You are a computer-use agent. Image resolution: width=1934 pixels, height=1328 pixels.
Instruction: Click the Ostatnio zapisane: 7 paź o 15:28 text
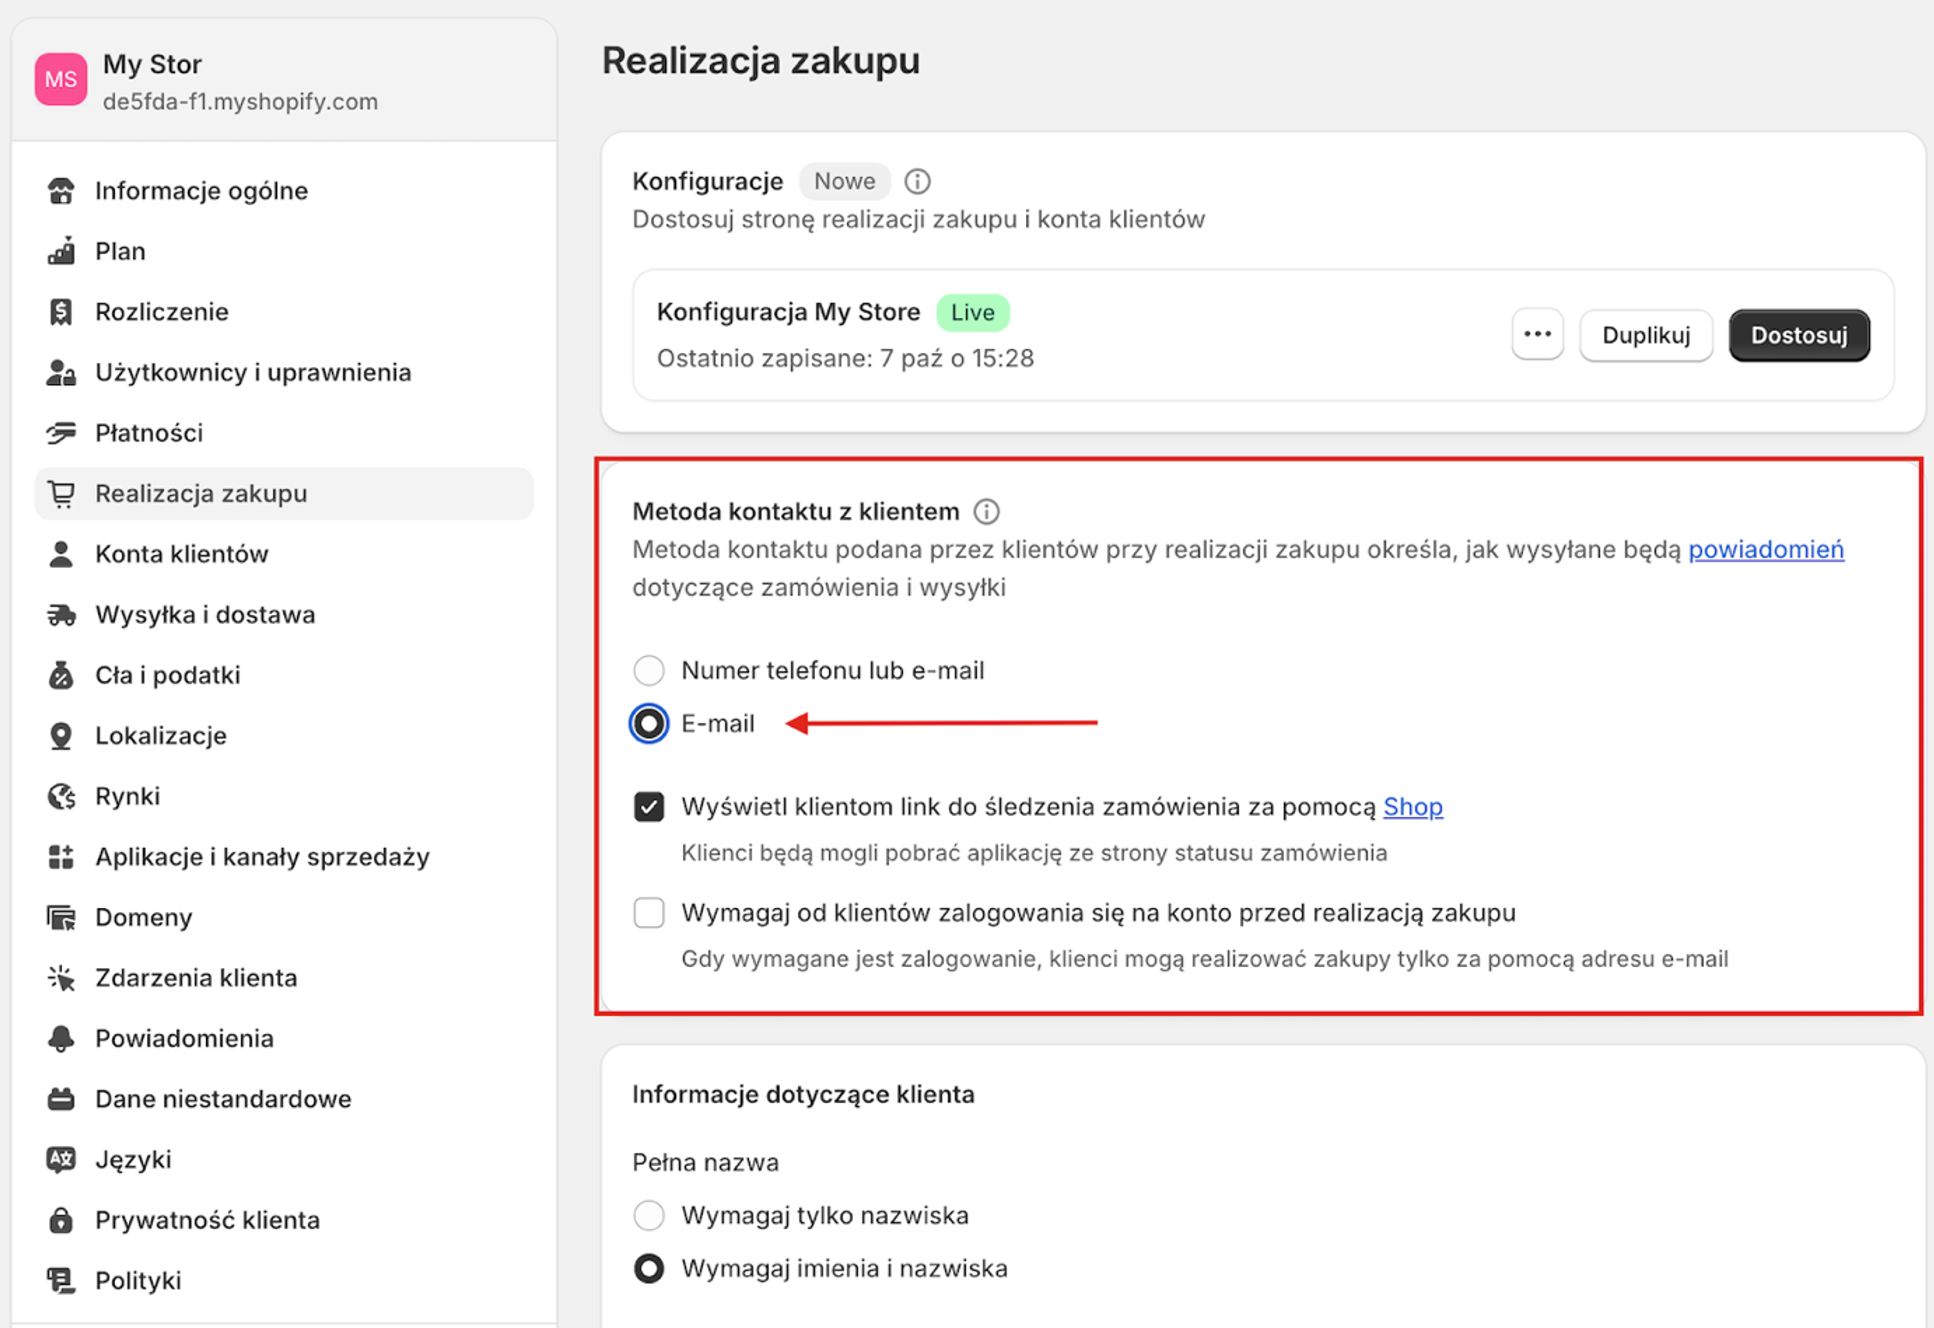tap(845, 358)
